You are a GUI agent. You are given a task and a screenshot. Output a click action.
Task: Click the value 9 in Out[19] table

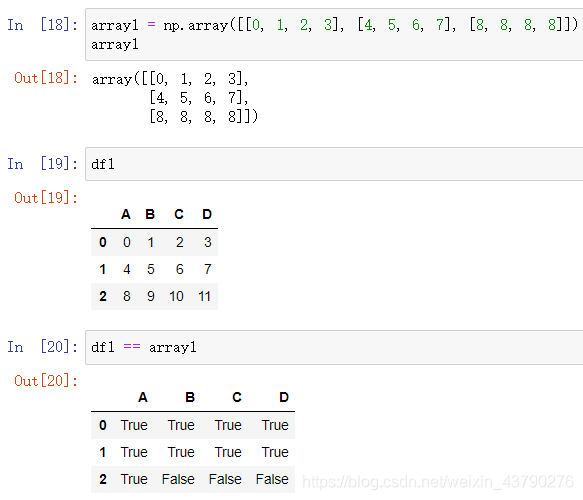[151, 296]
